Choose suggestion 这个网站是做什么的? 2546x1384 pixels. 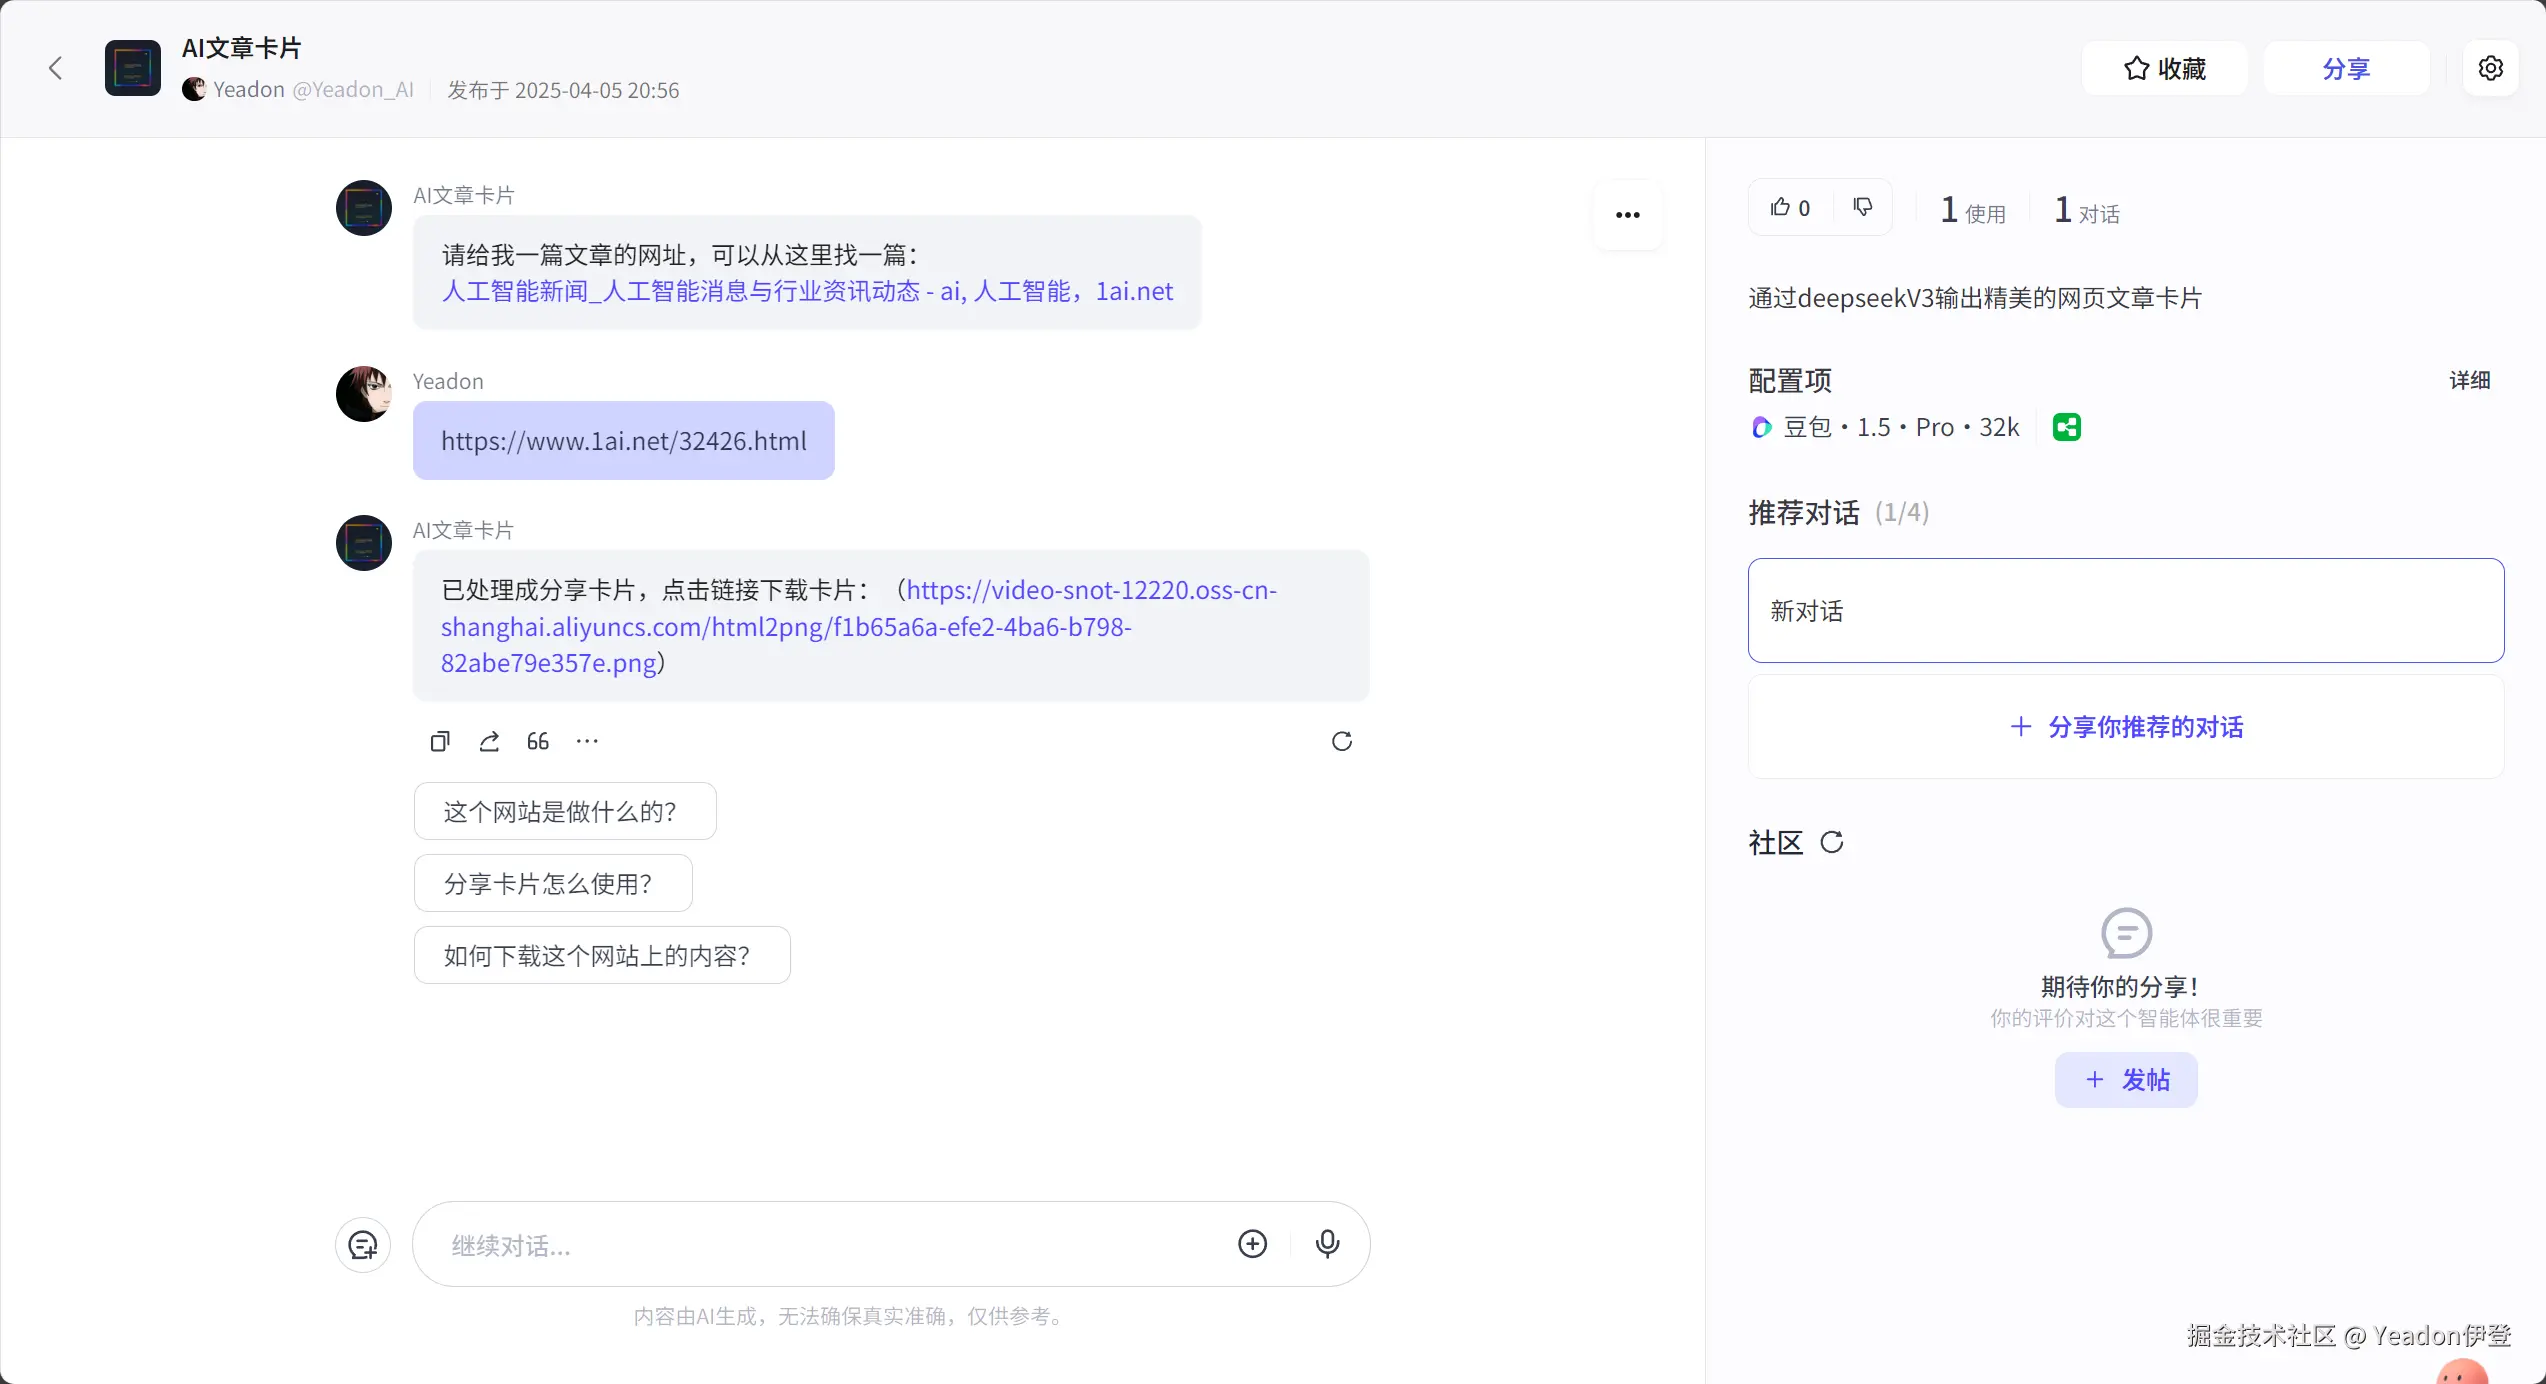point(564,811)
